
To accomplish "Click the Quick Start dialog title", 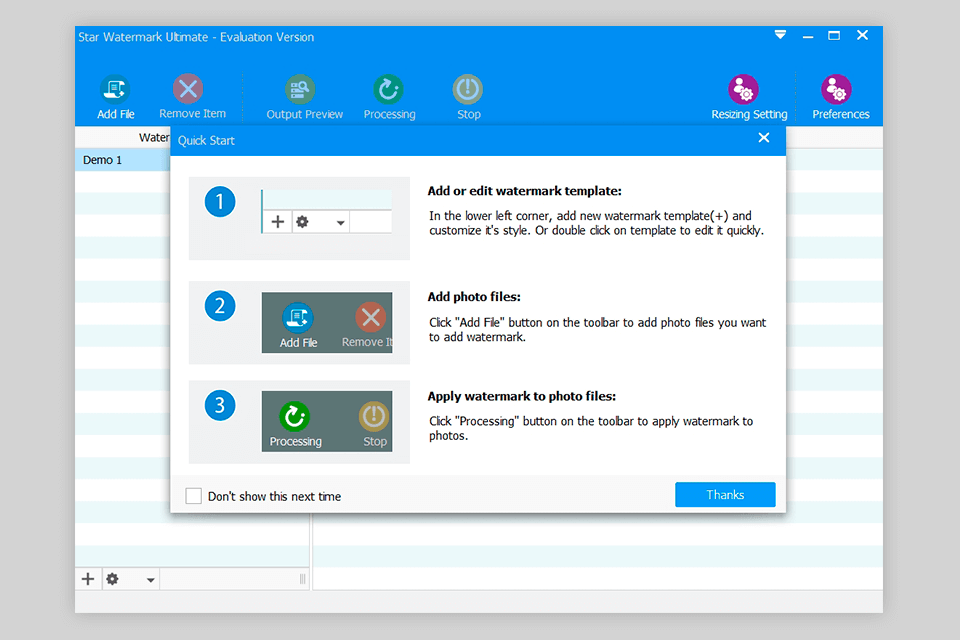I will click(x=206, y=140).
